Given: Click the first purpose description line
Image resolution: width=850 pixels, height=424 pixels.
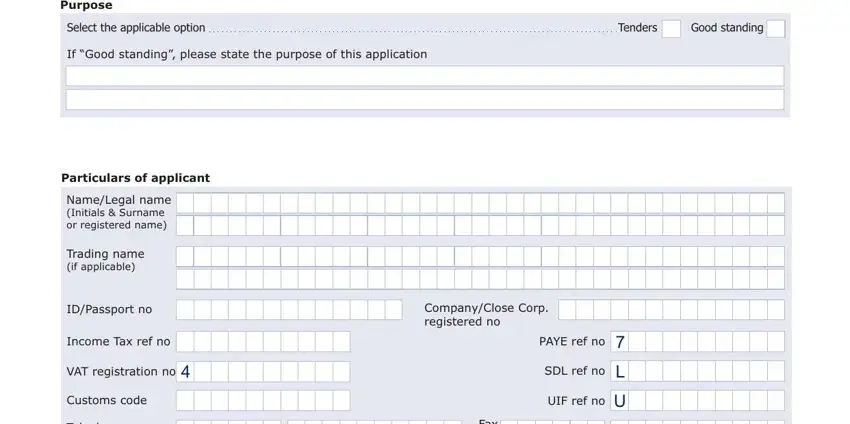Looking at the screenshot, I should tap(425, 76).
